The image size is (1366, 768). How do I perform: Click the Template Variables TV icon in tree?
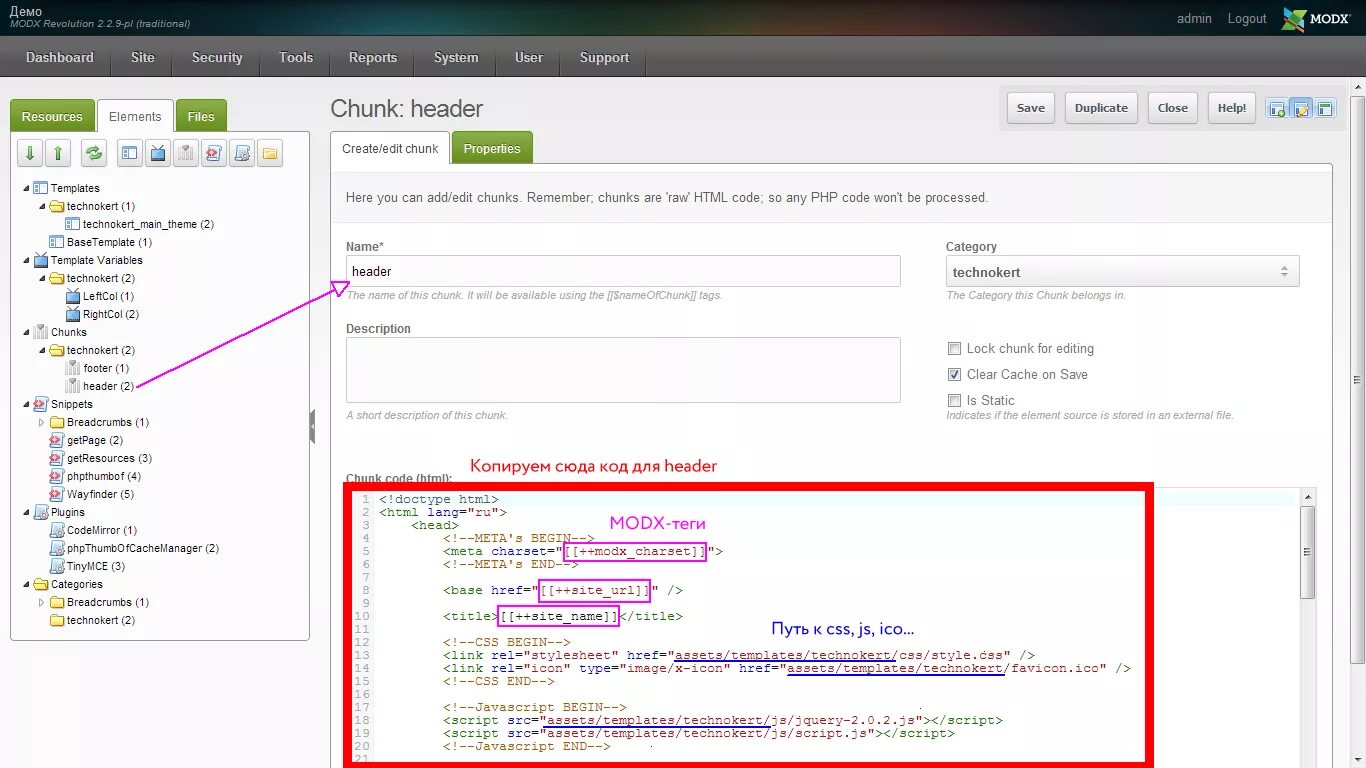coord(40,260)
